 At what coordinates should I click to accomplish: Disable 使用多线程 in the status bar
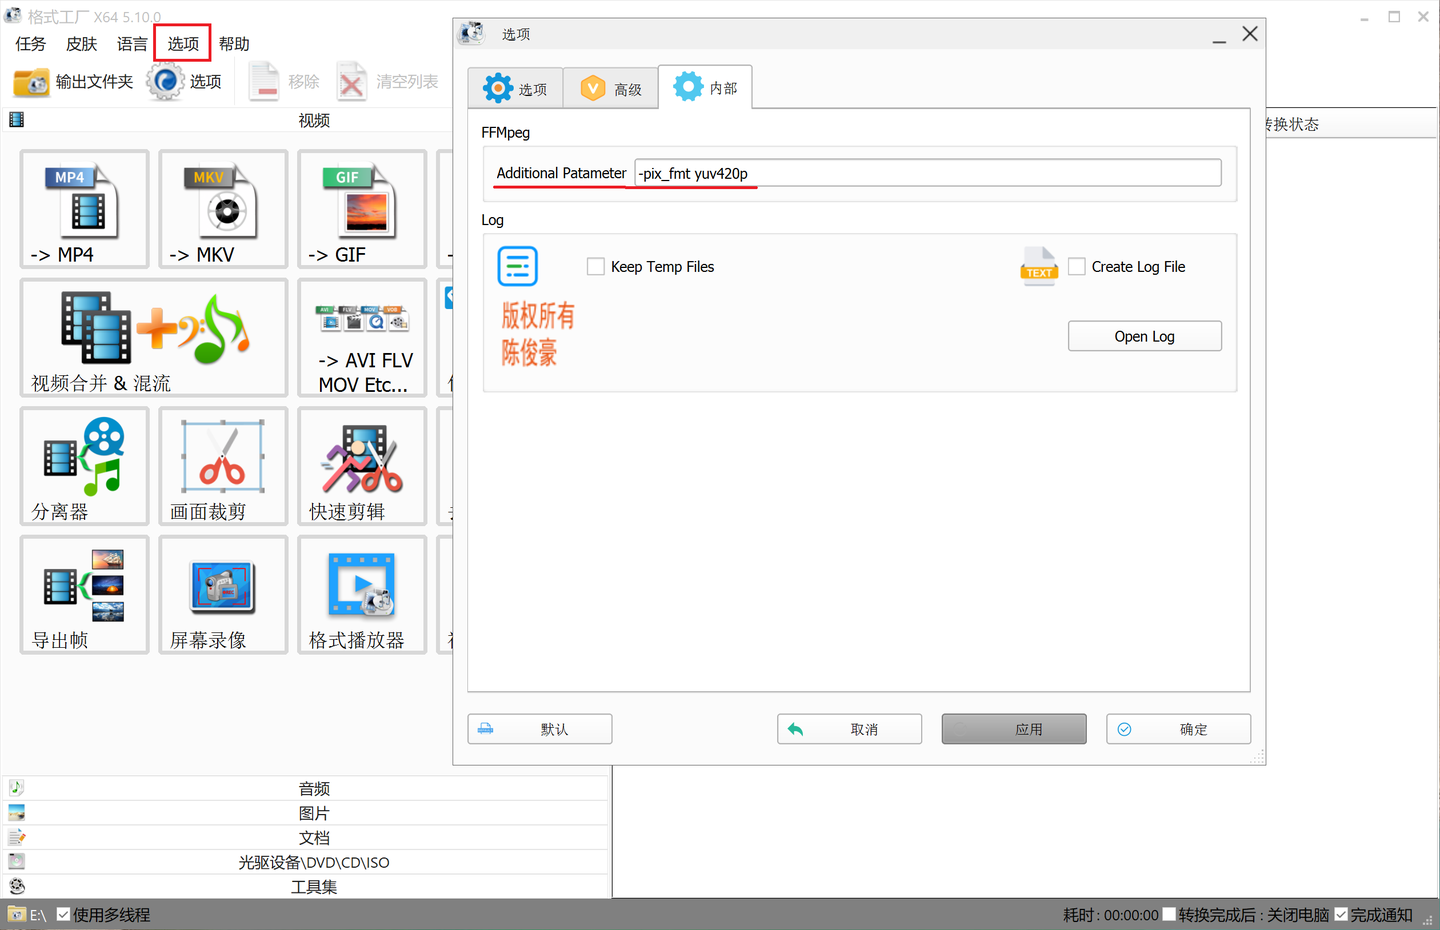coord(63,914)
